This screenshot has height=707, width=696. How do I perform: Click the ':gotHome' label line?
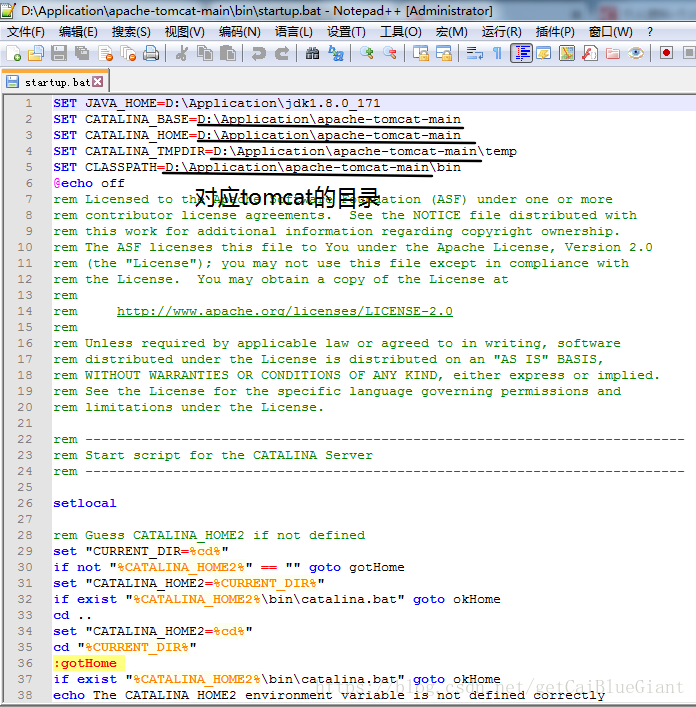coord(85,663)
